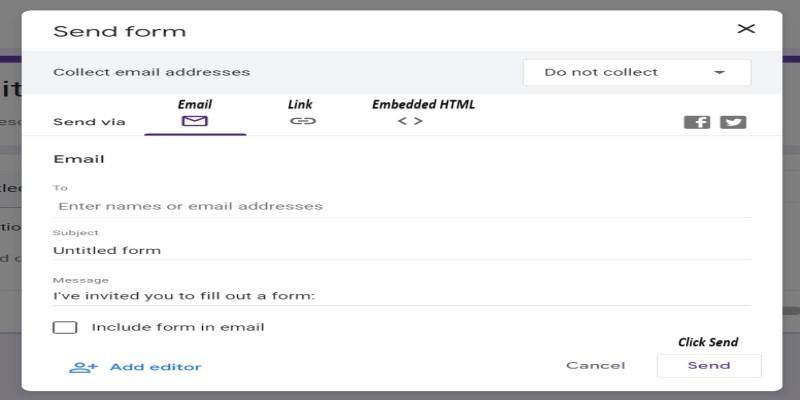Click the collect emails dropdown arrow
This screenshot has width=800, height=400.
[x=719, y=72]
